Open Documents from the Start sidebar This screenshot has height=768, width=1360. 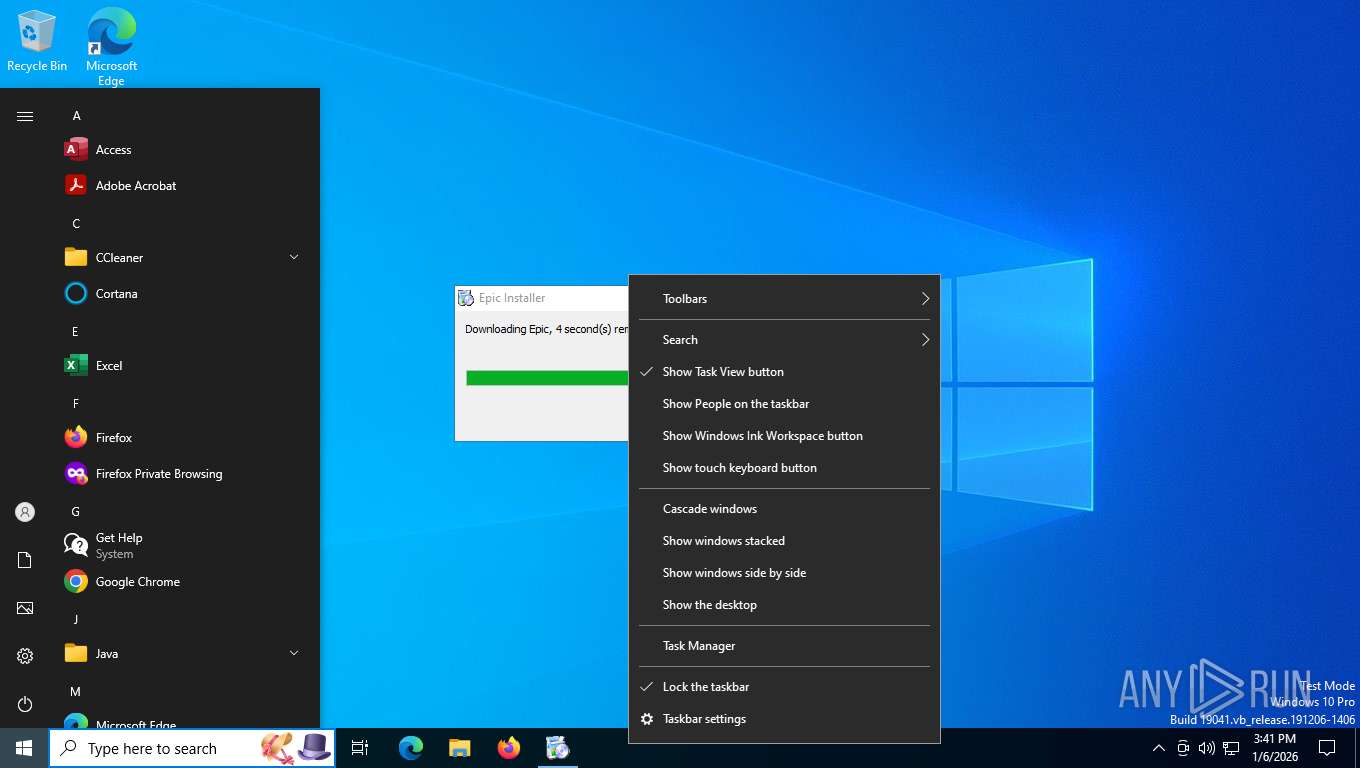25,560
